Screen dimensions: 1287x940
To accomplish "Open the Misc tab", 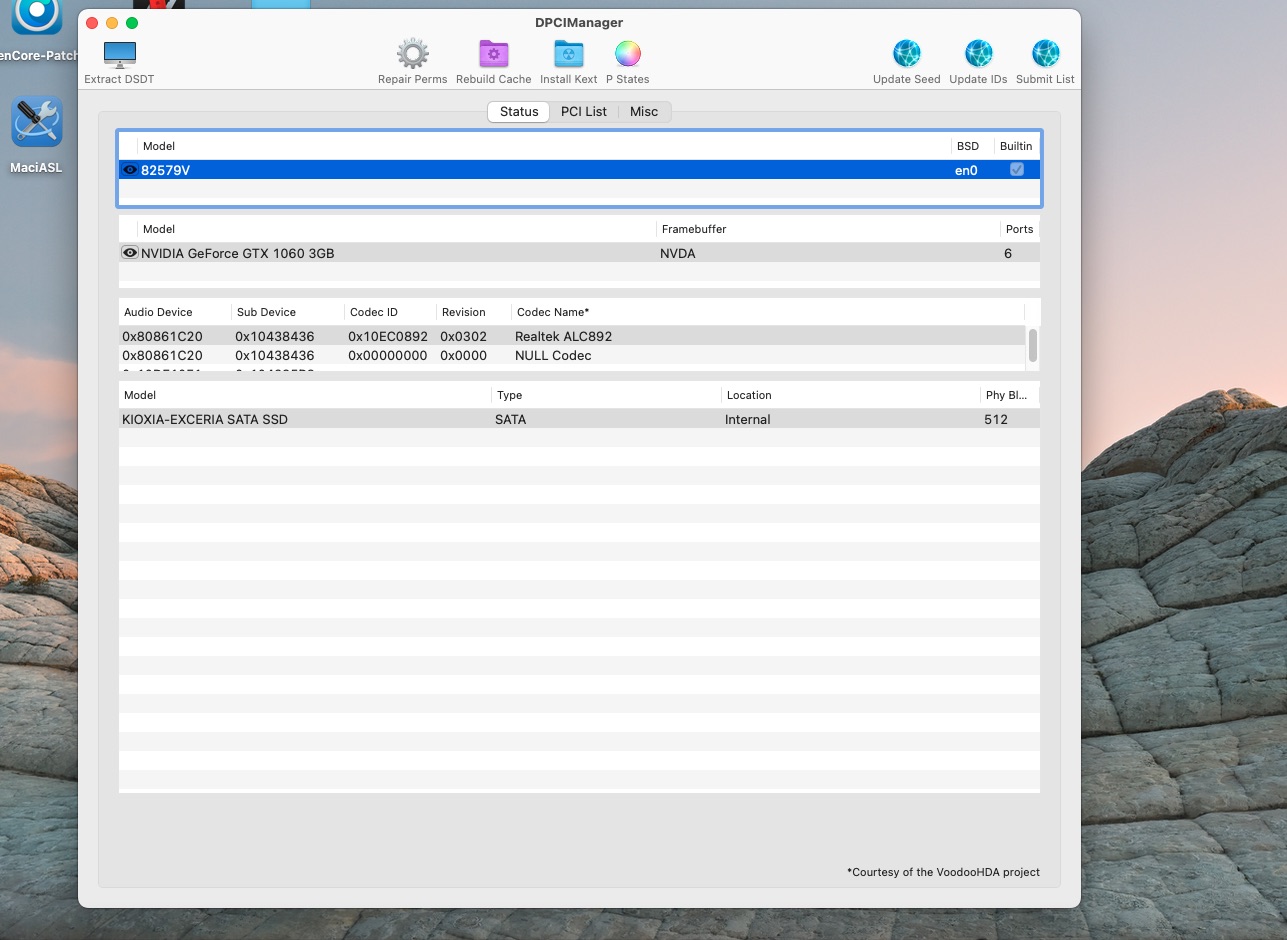I will (x=644, y=112).
